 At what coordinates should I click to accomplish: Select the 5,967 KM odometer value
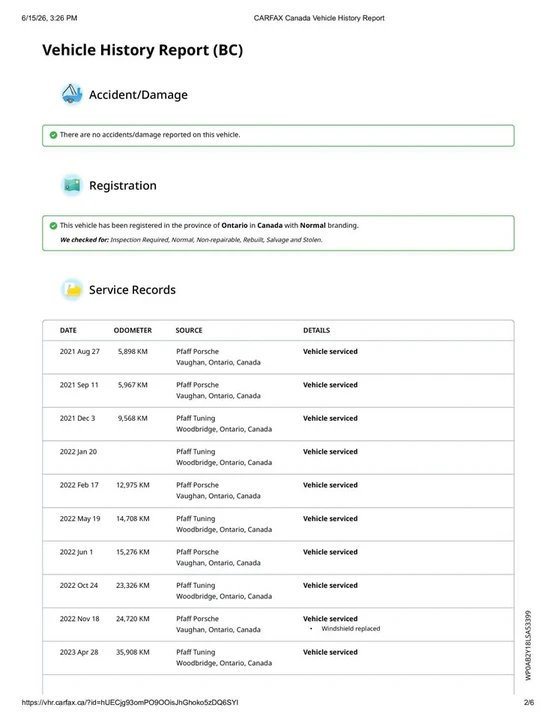coord(133,385)
